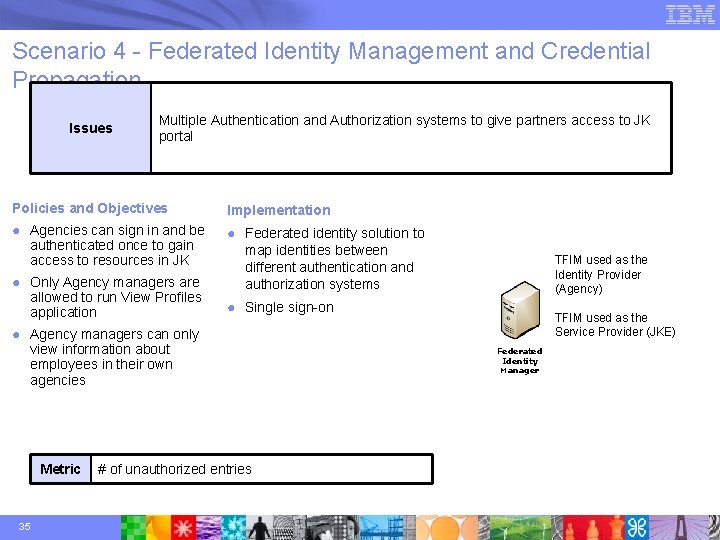The image size is (720, 540).
Task: Click the "Policies and Objectives" heading
Action: coord(90,208)
